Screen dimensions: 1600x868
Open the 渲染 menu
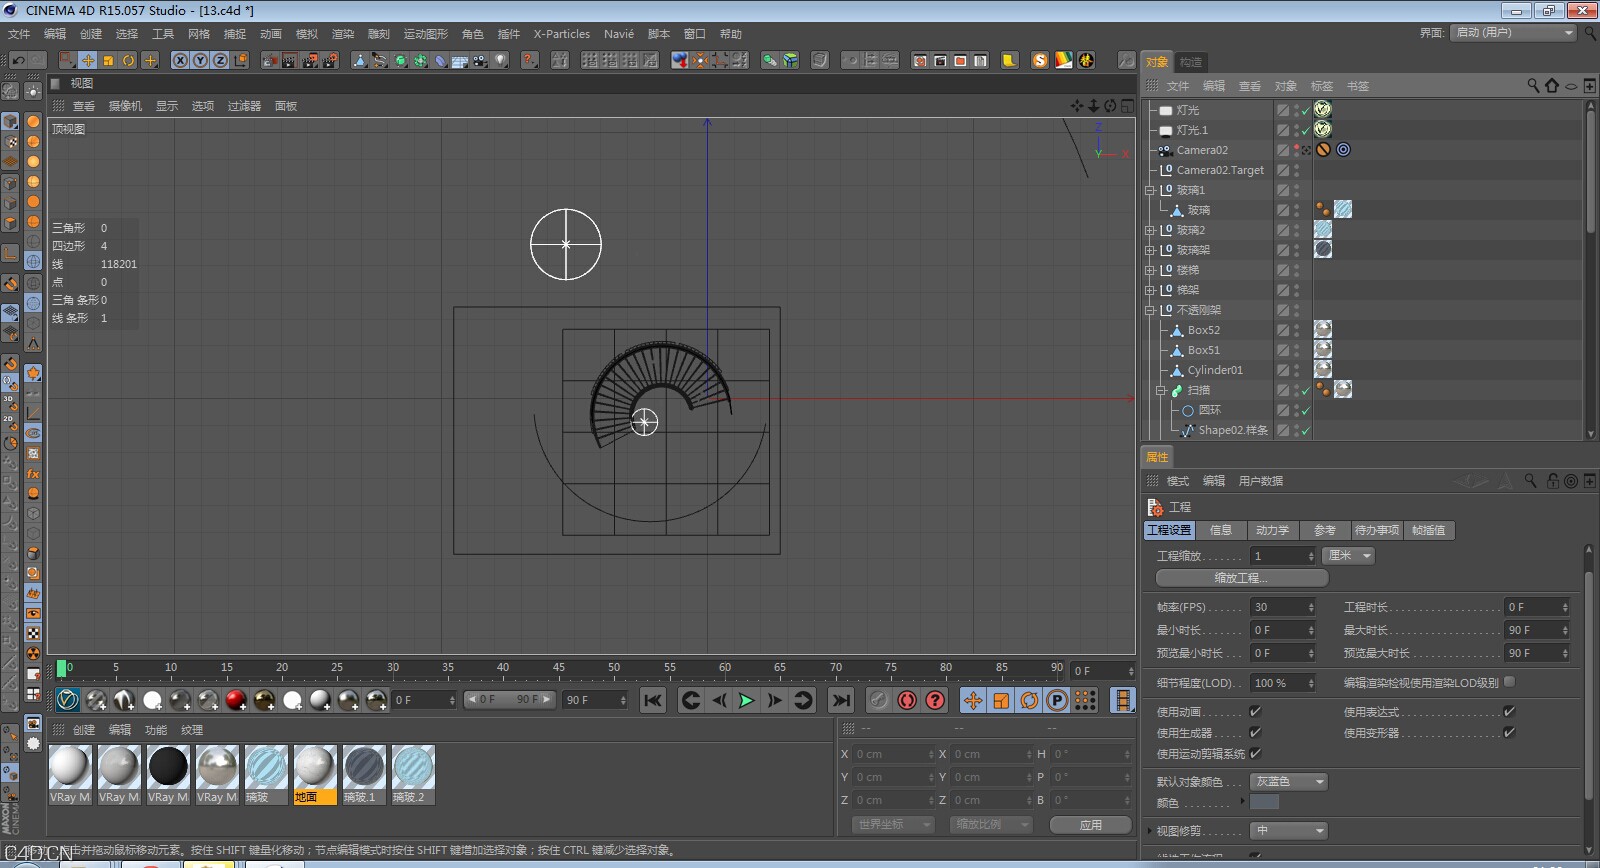click(342, 34)
